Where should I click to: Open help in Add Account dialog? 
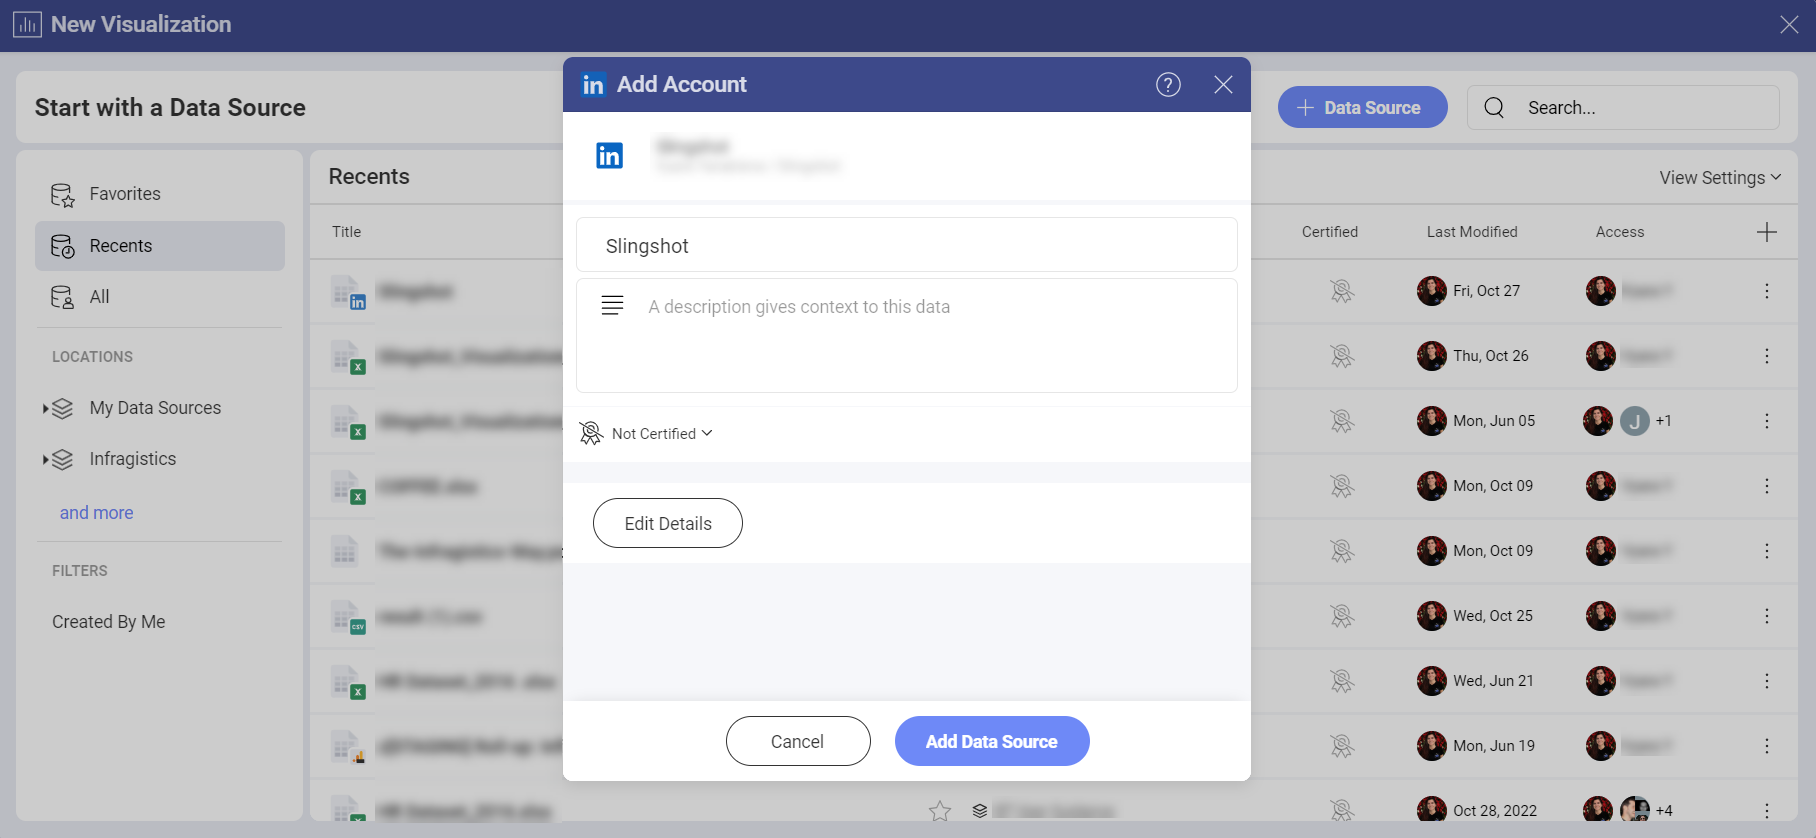pos(1168,85)
